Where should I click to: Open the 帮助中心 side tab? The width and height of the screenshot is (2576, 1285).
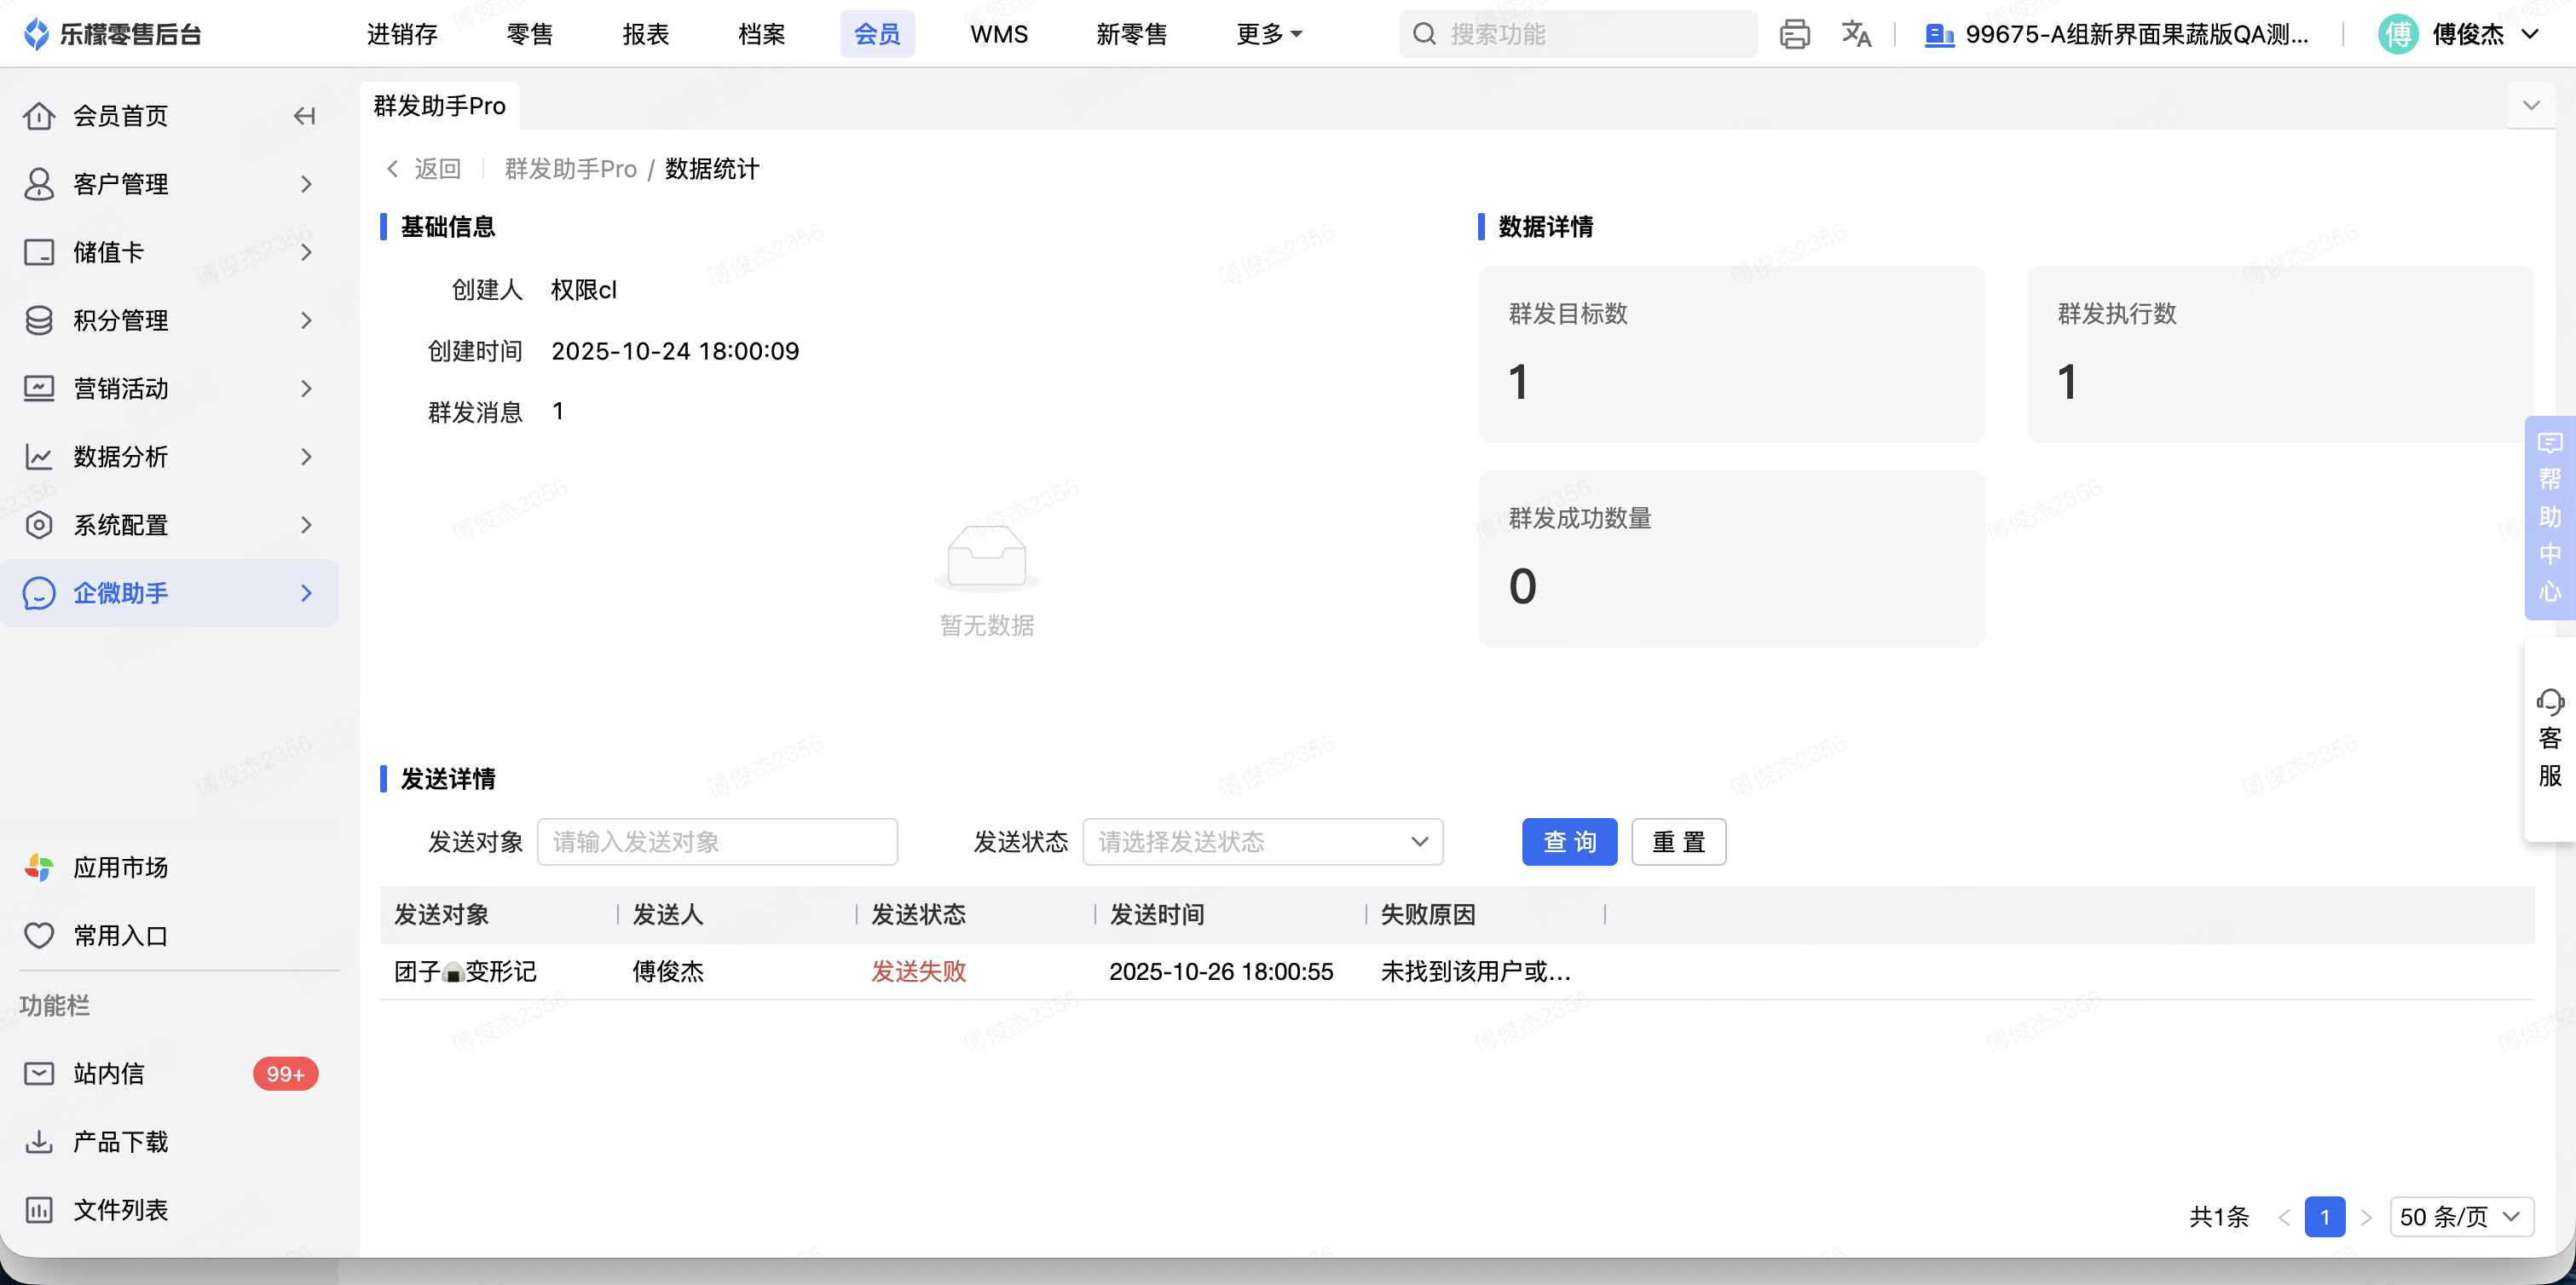point(2549,518)
